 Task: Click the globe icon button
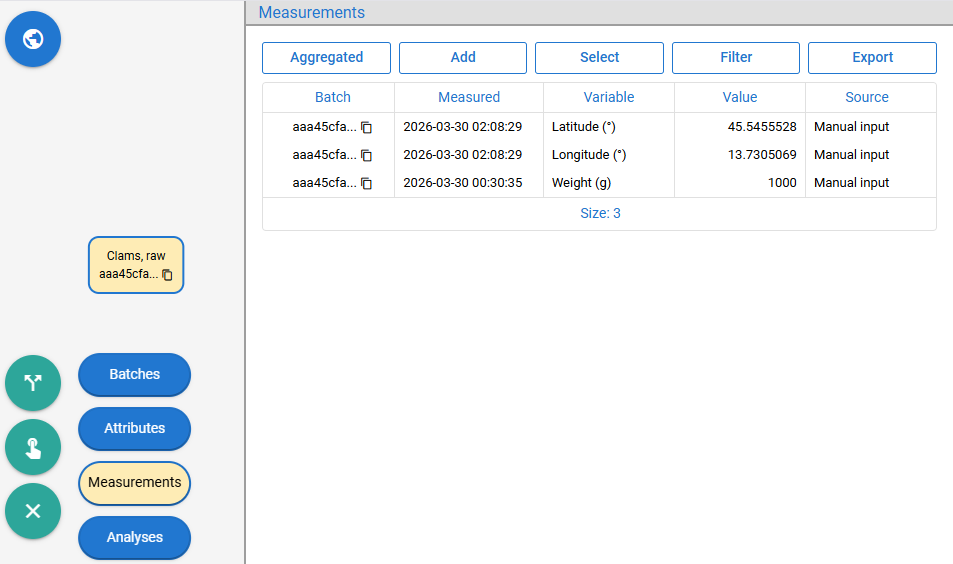click(x=33, y=39)
